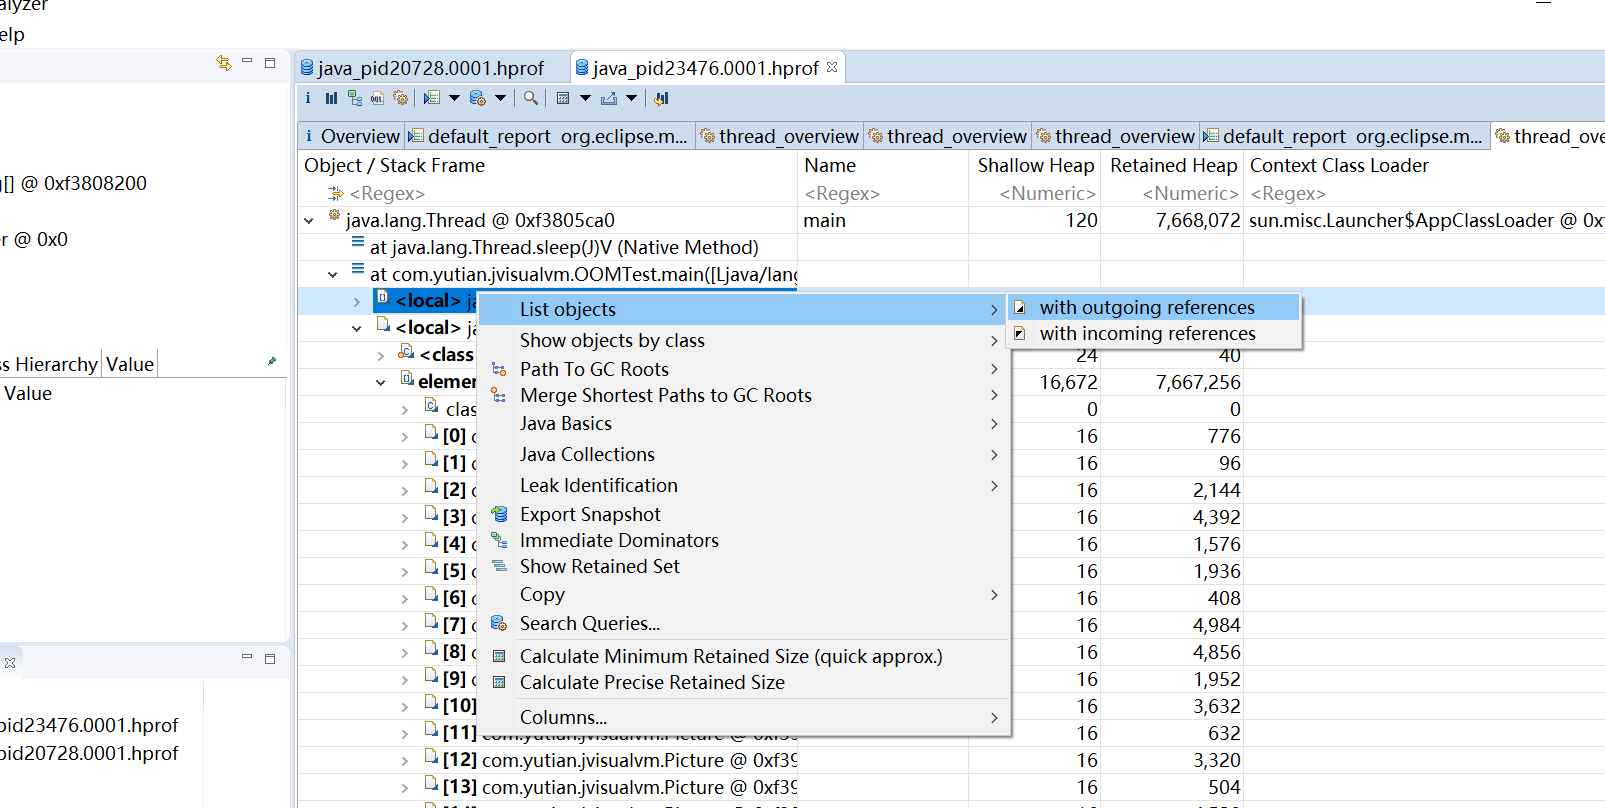The image size is (1605, 808).
Task: Click the magnifier search toolbar icon
Action: pos(531,98)
